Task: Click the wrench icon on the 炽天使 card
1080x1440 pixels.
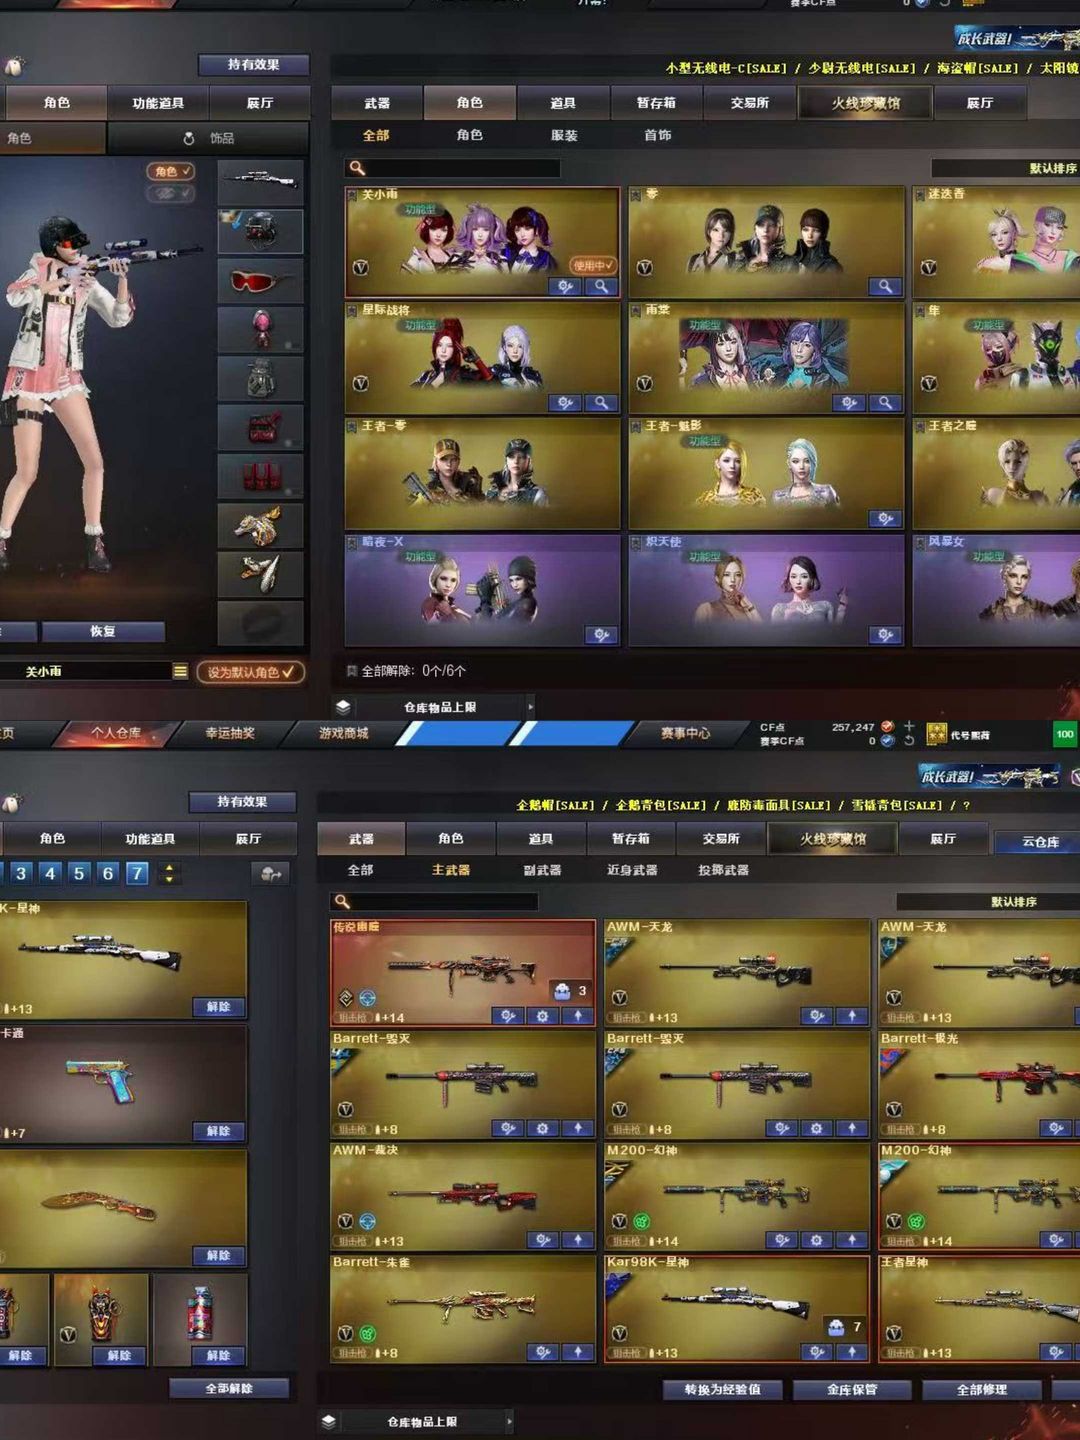Action: click(885, 634)
